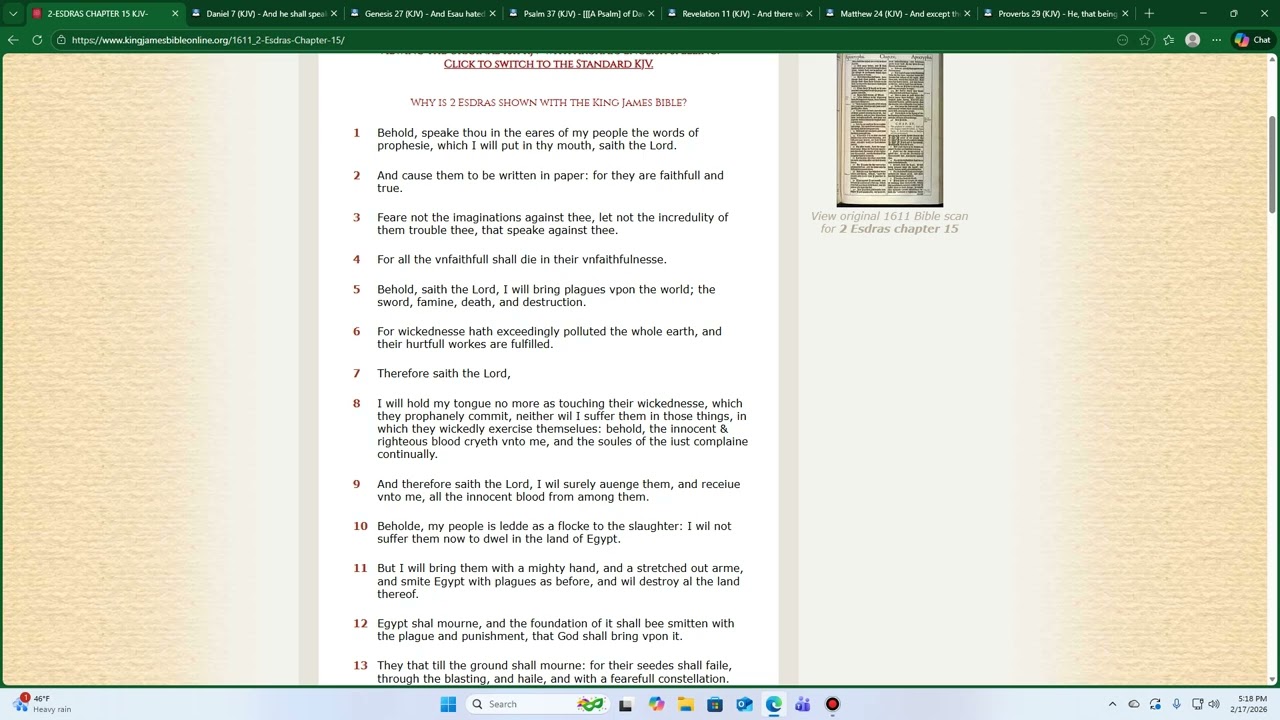Open 'Why is 2 Esdras shown' link
1280x720 pixels.
[548, 102]
